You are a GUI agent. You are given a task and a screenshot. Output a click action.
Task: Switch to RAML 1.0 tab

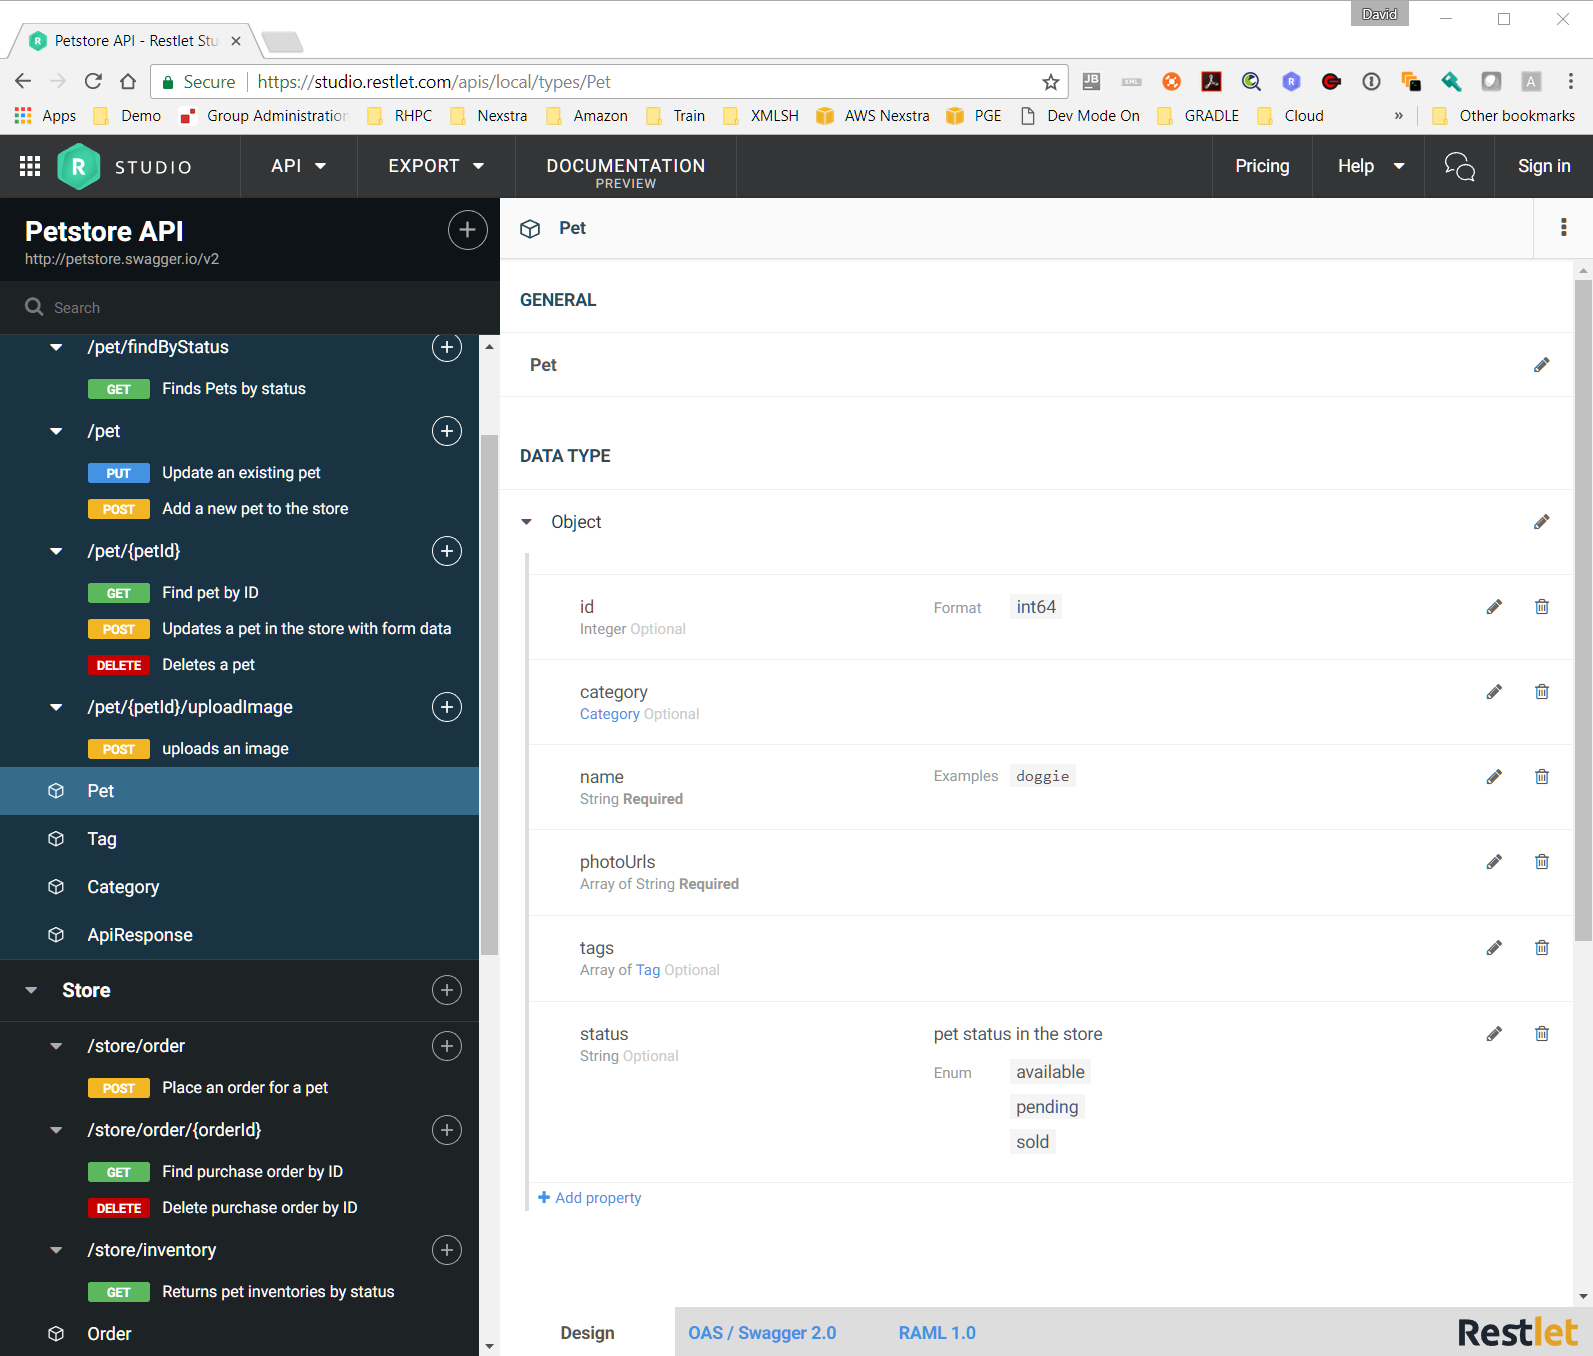937,1333
